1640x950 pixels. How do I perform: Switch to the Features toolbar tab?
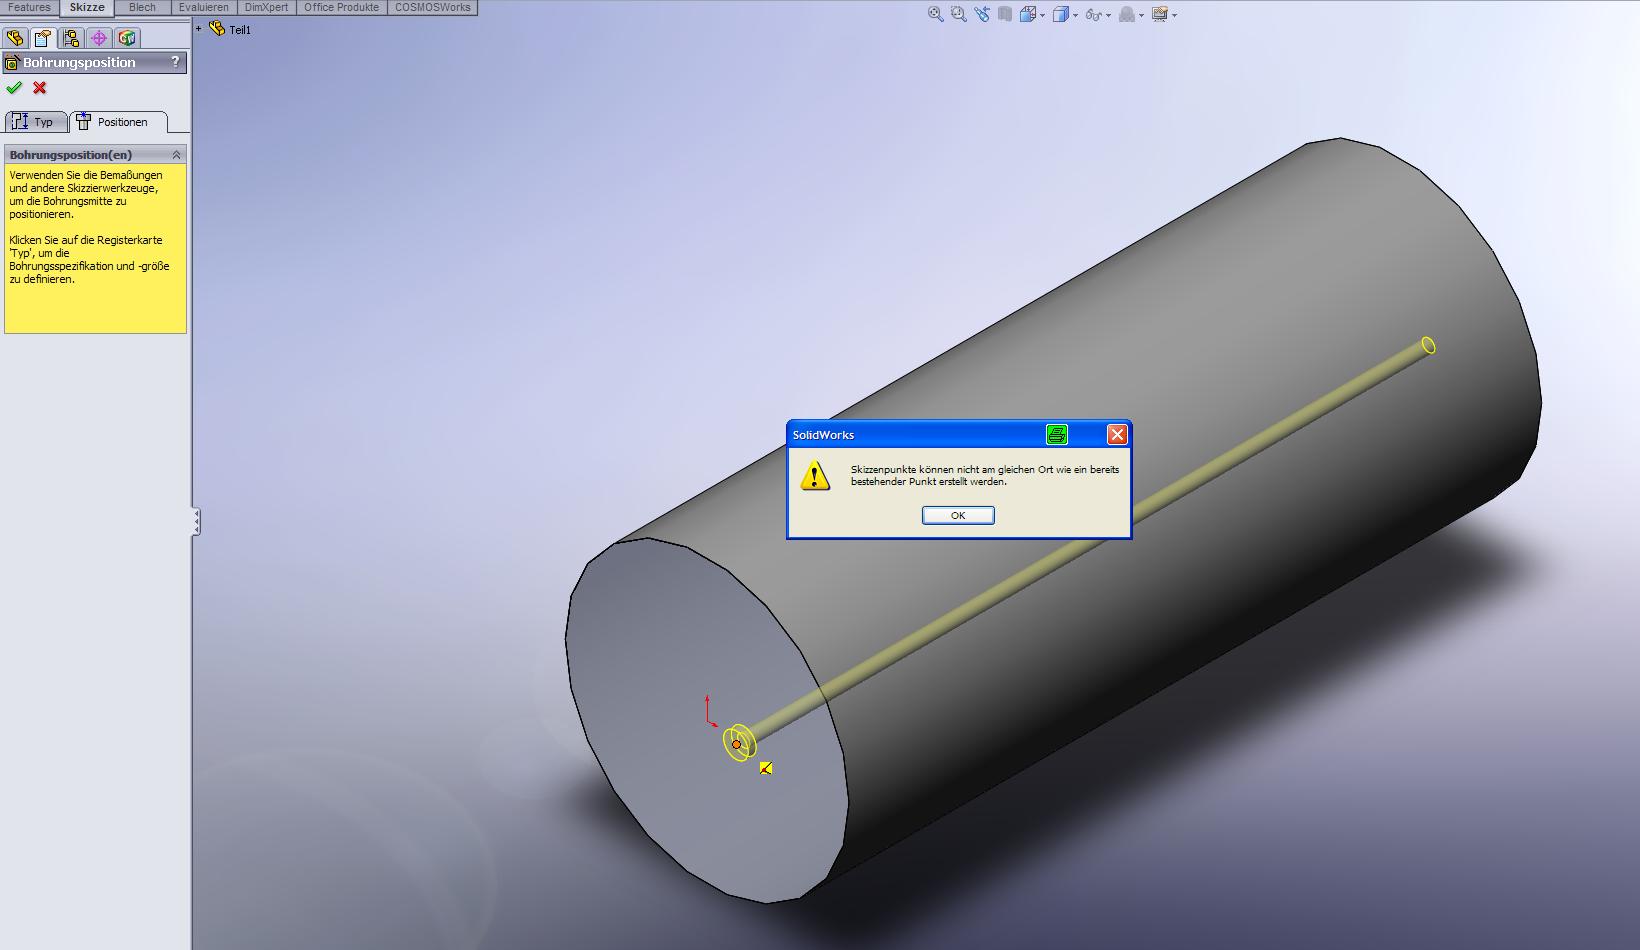[x=29, y=7]
